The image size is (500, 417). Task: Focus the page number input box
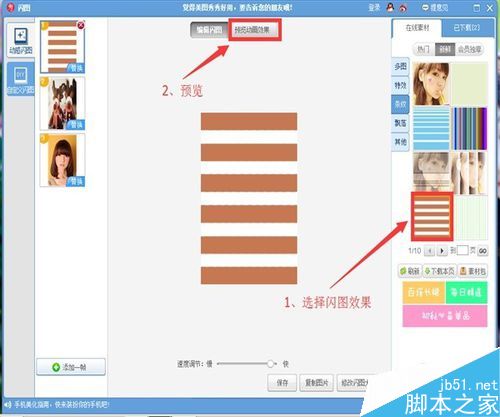pyautogui.click(x=462, y=250)
